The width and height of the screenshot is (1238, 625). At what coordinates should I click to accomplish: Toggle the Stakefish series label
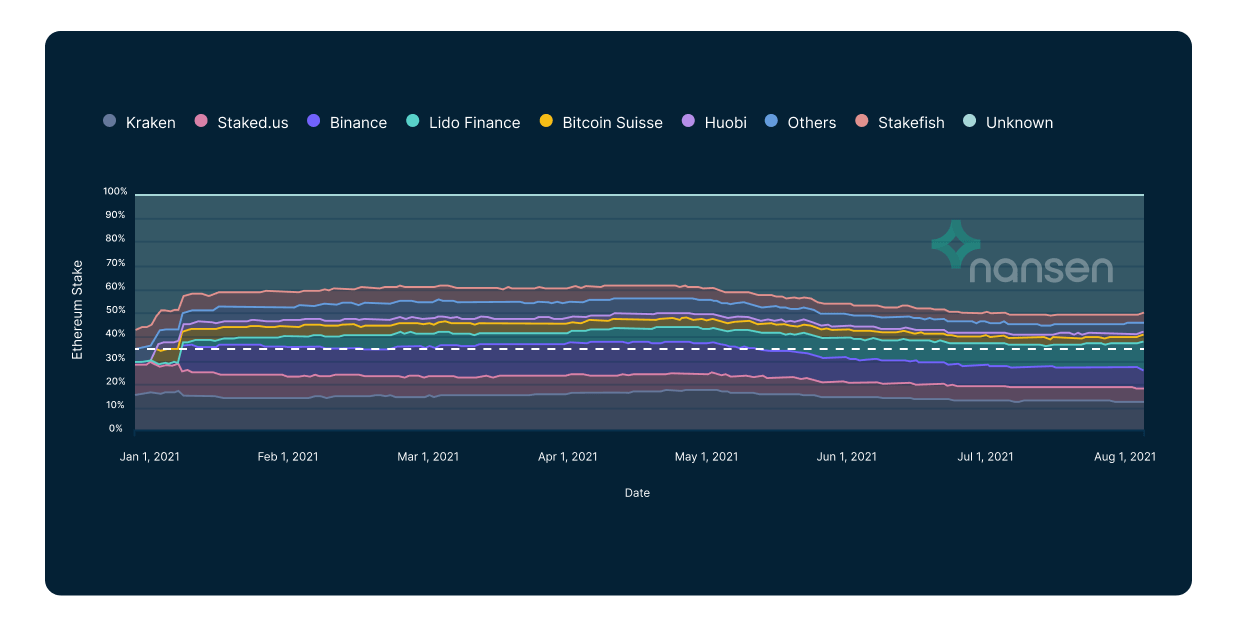[x=911, y=123]
